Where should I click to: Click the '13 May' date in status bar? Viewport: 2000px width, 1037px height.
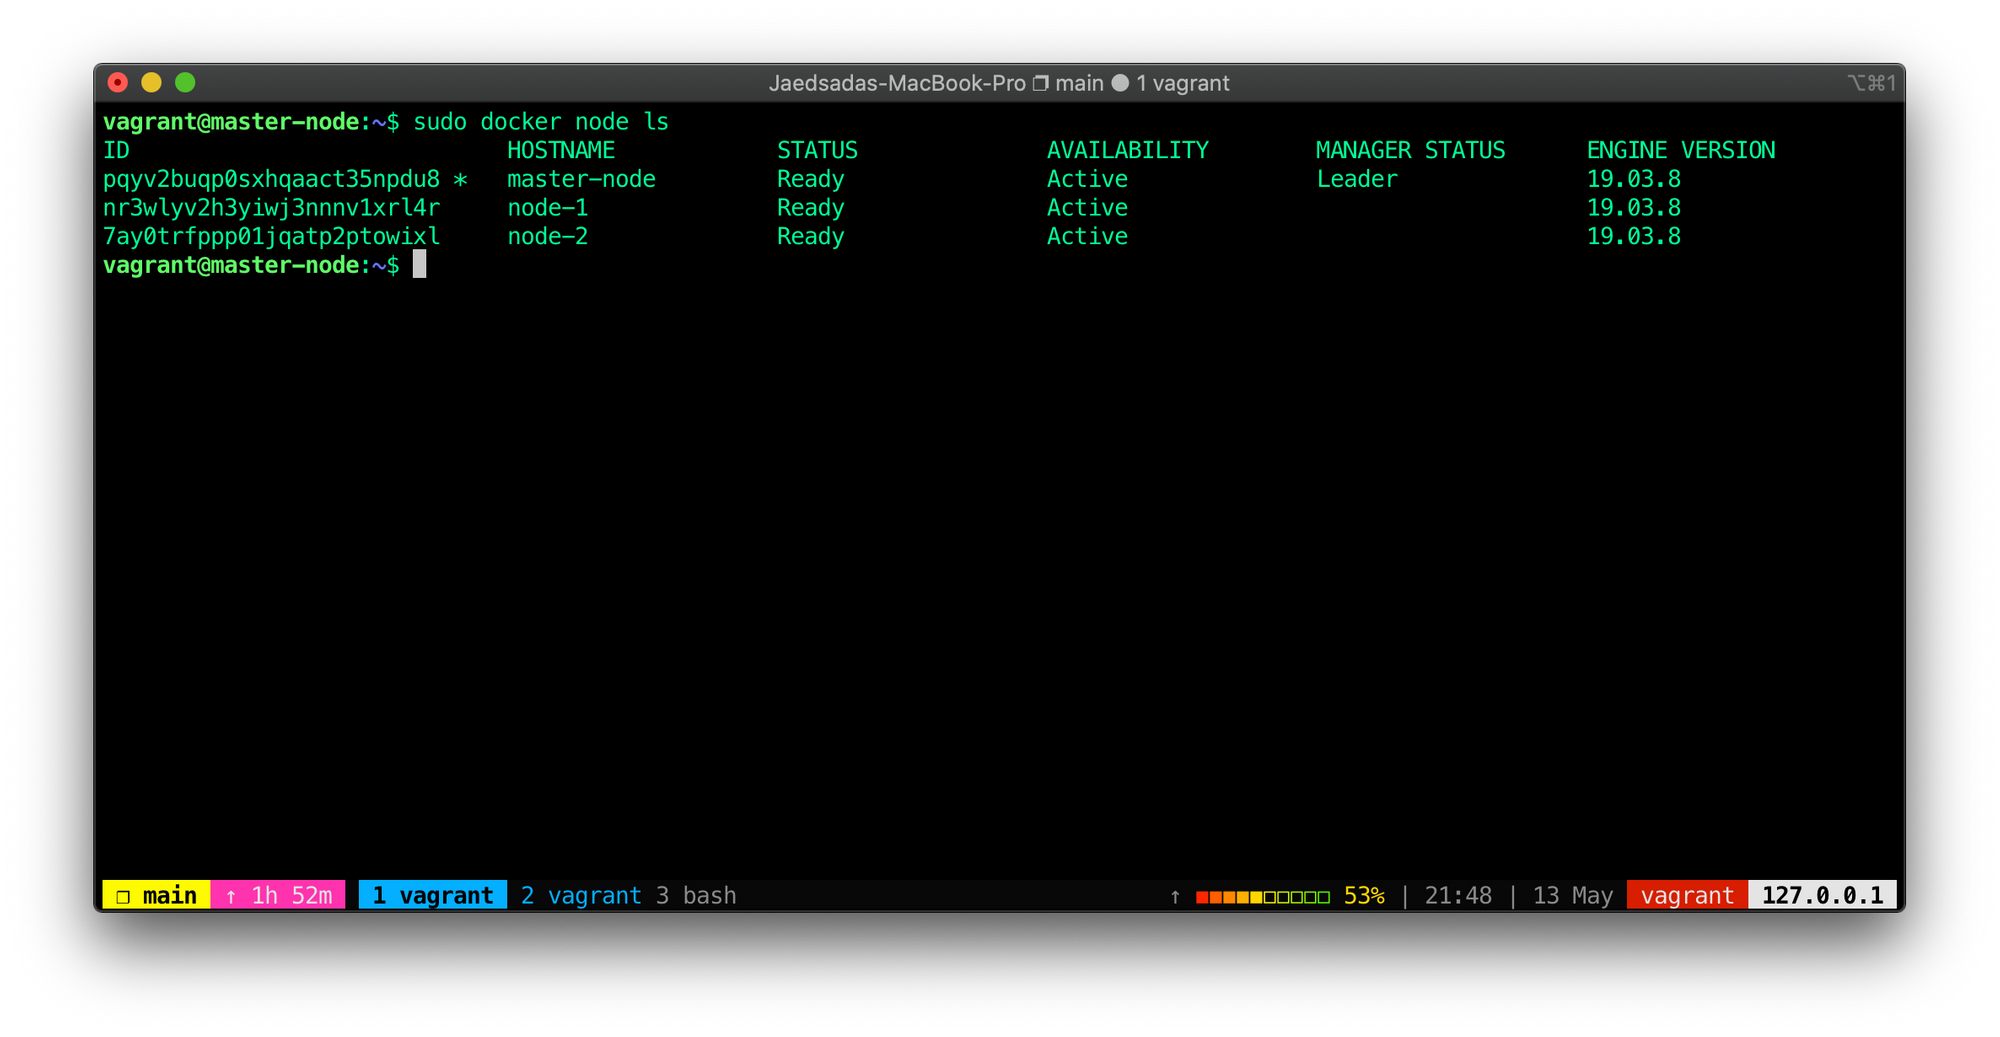1573,896
